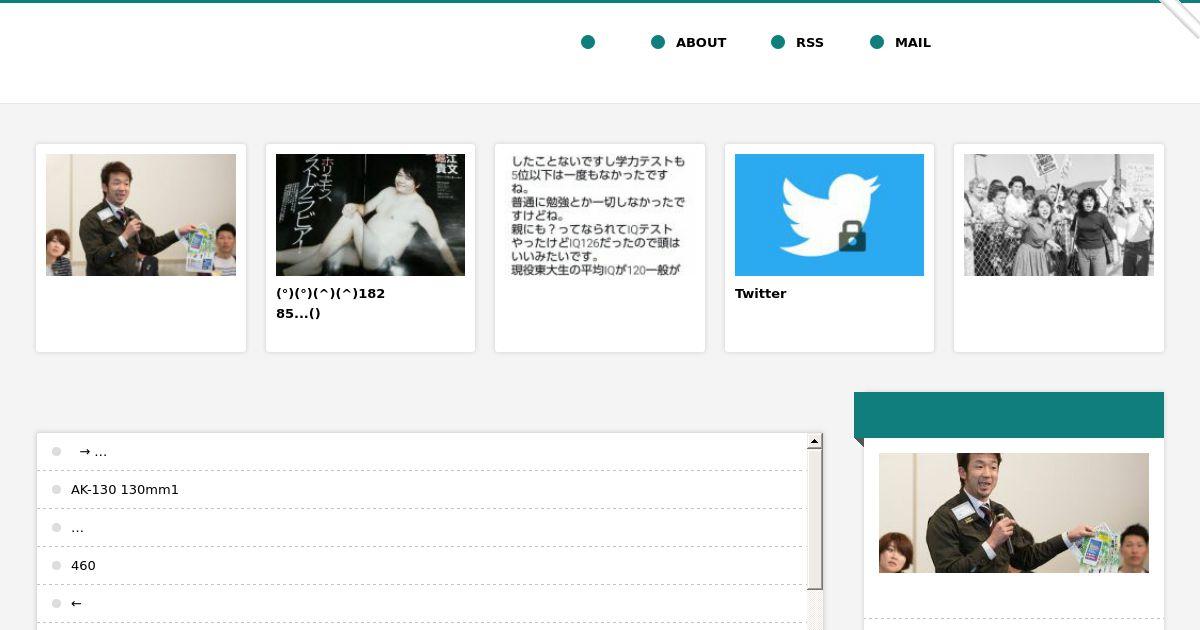The image size is (1200, 630).
Task: Open the first card photo of man with microphone
Action: click(141, 215)
